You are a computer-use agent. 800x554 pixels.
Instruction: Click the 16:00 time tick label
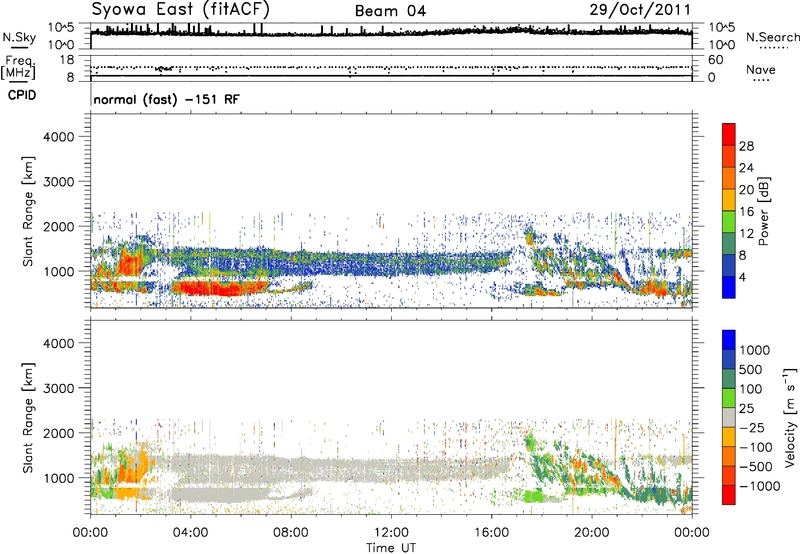click(491, 533)
